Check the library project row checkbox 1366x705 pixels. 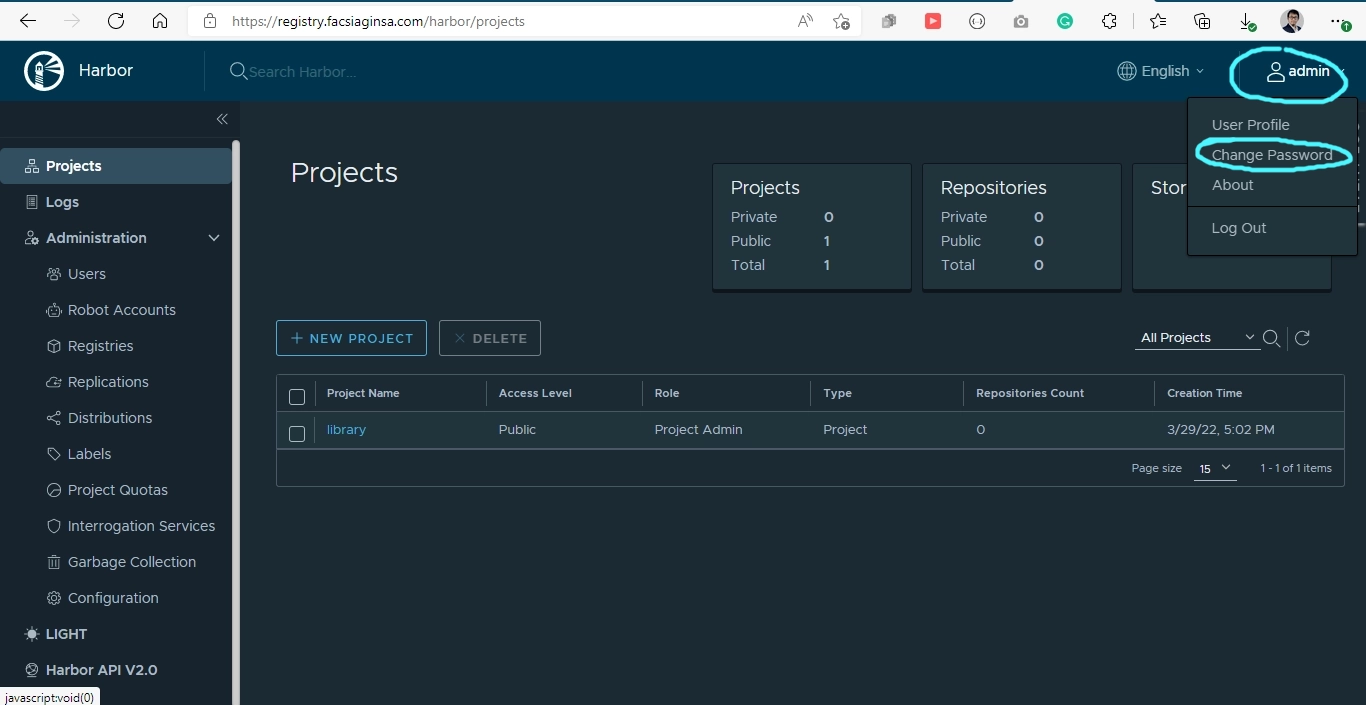(x=297, y=433)
